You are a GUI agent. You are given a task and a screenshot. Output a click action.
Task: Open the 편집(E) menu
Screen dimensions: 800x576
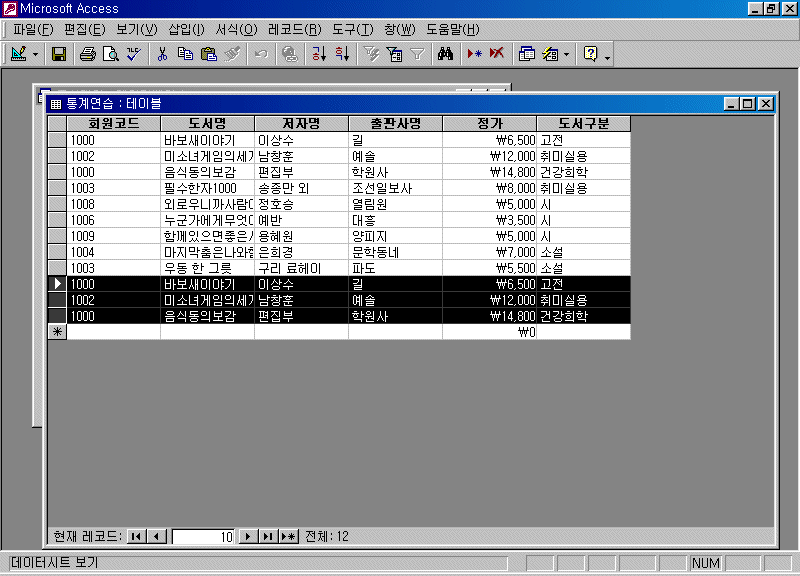[x=85, y=30]
